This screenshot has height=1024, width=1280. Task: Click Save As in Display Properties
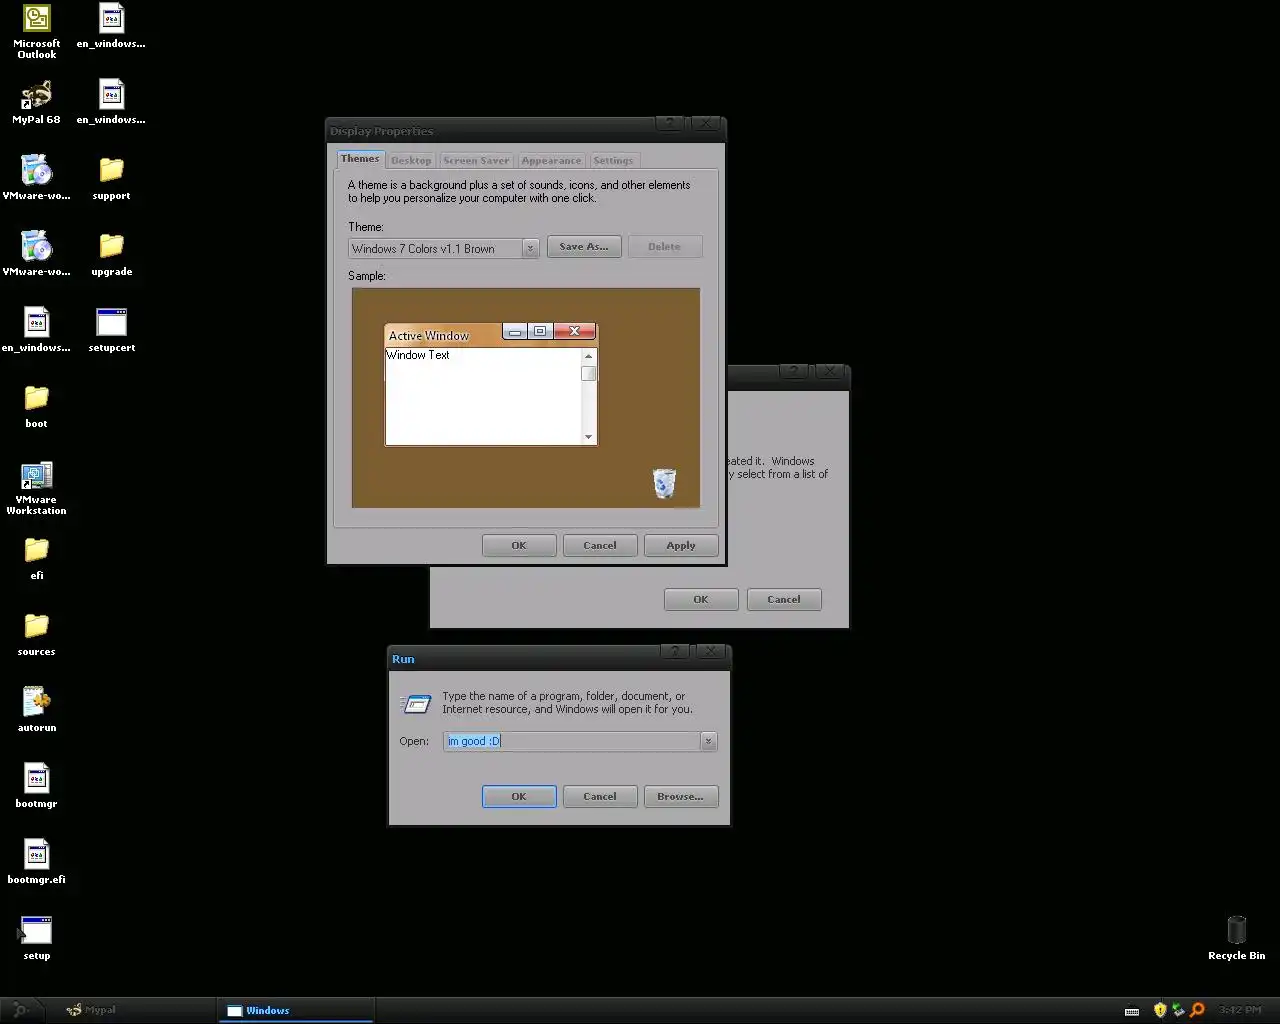584,246
